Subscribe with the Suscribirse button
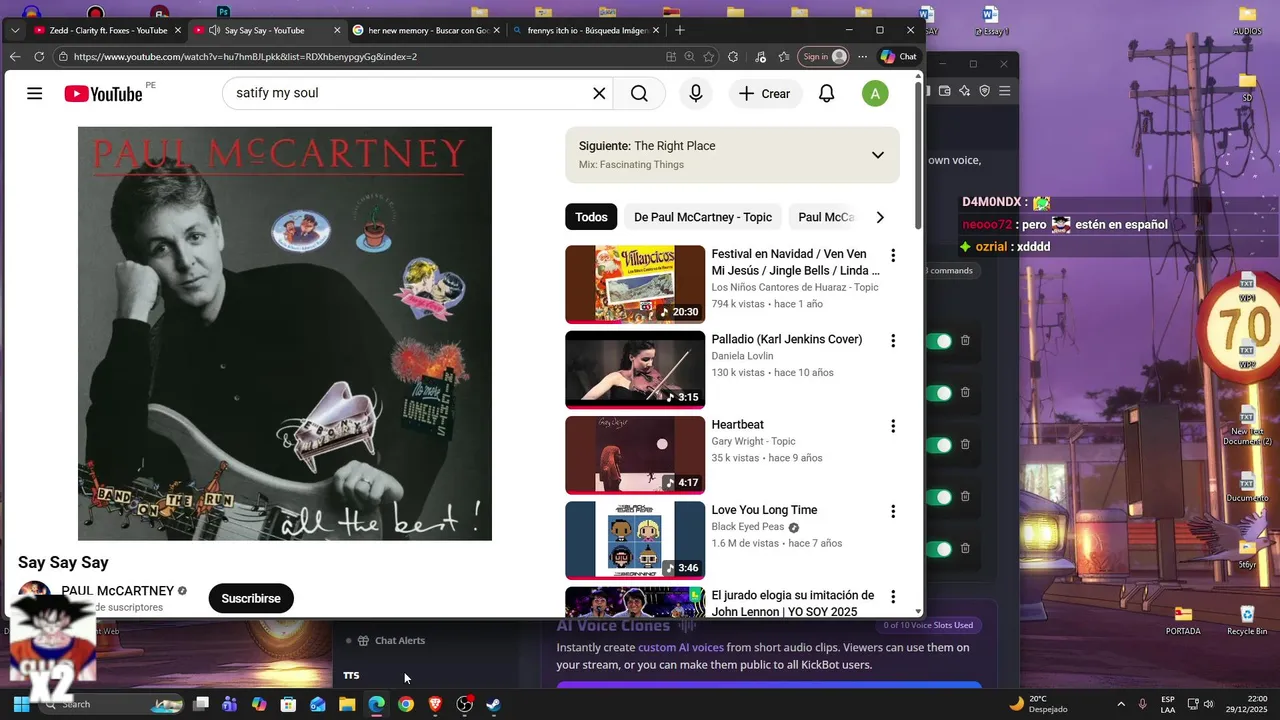 (x=251, y=598)
